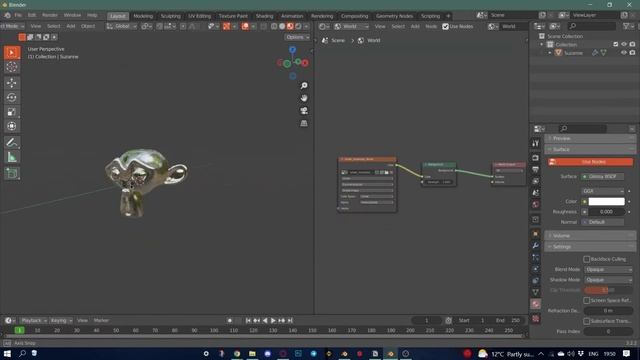Open the Particles properties tab
The height and width of the screenshot is (360, 640).
coord(536,257)
